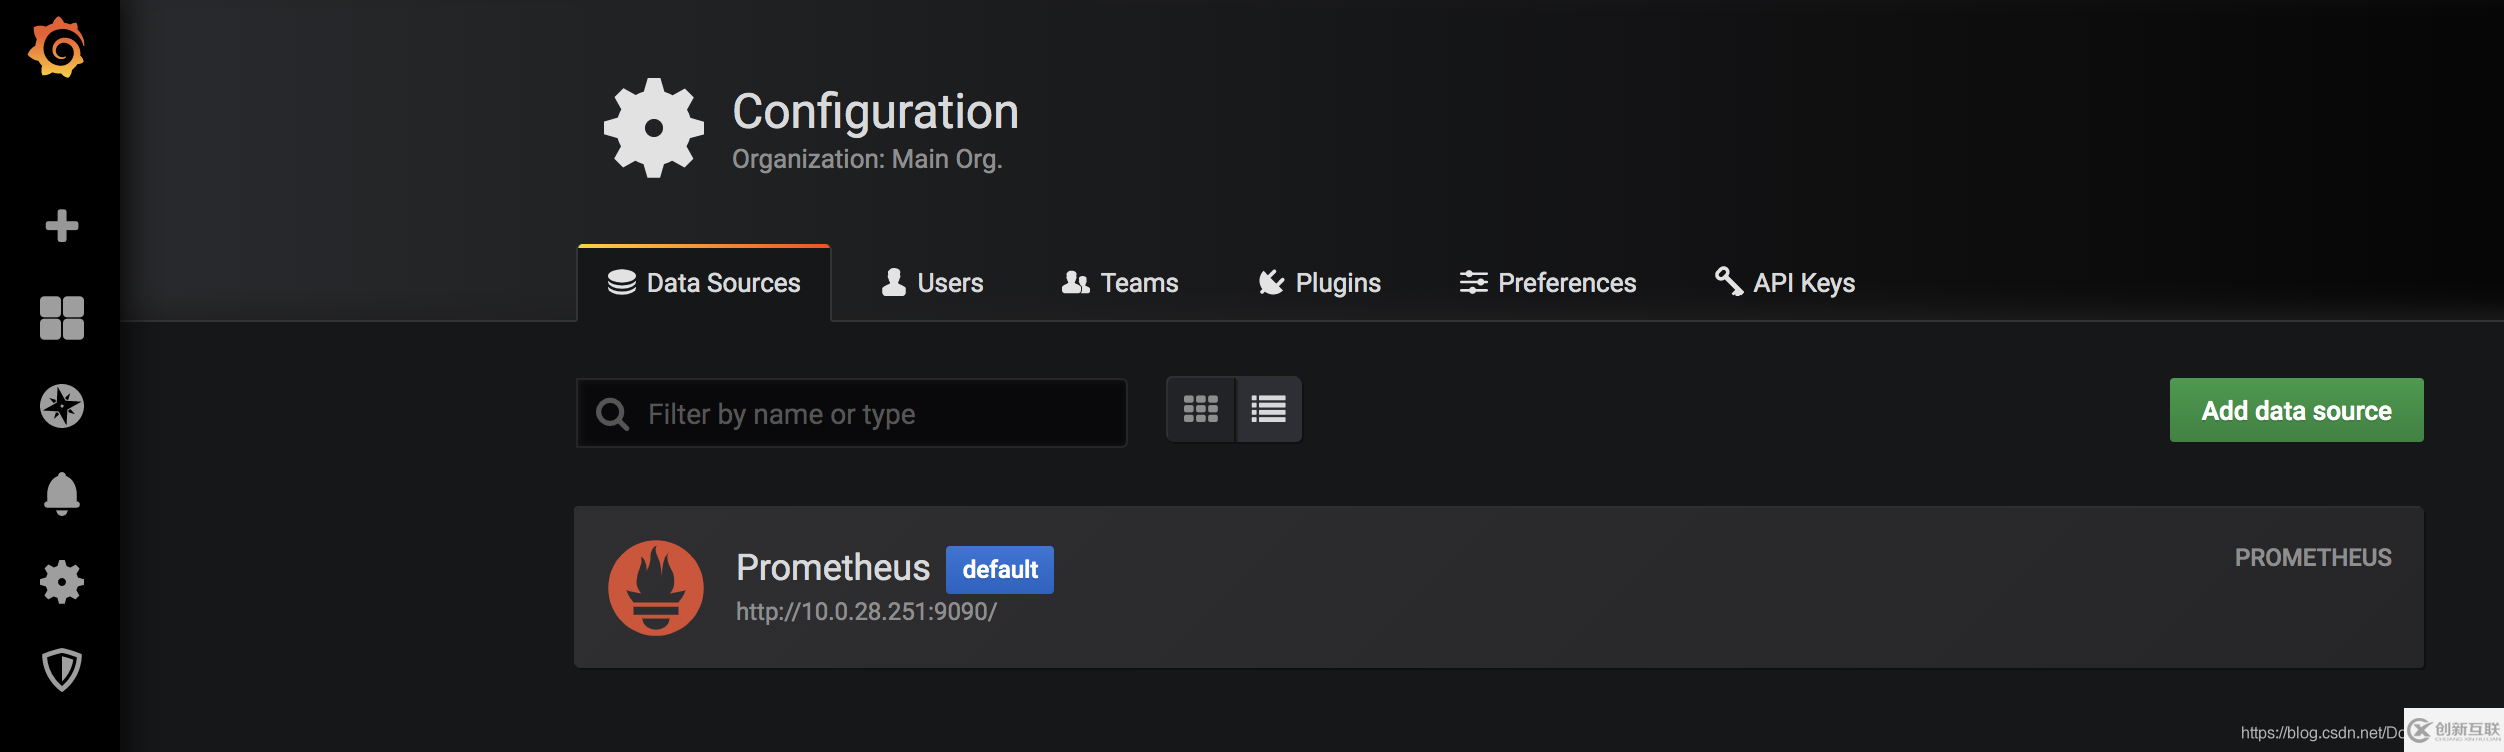
Task: Open the Preferences tab
Action: tap(1547, 283)
